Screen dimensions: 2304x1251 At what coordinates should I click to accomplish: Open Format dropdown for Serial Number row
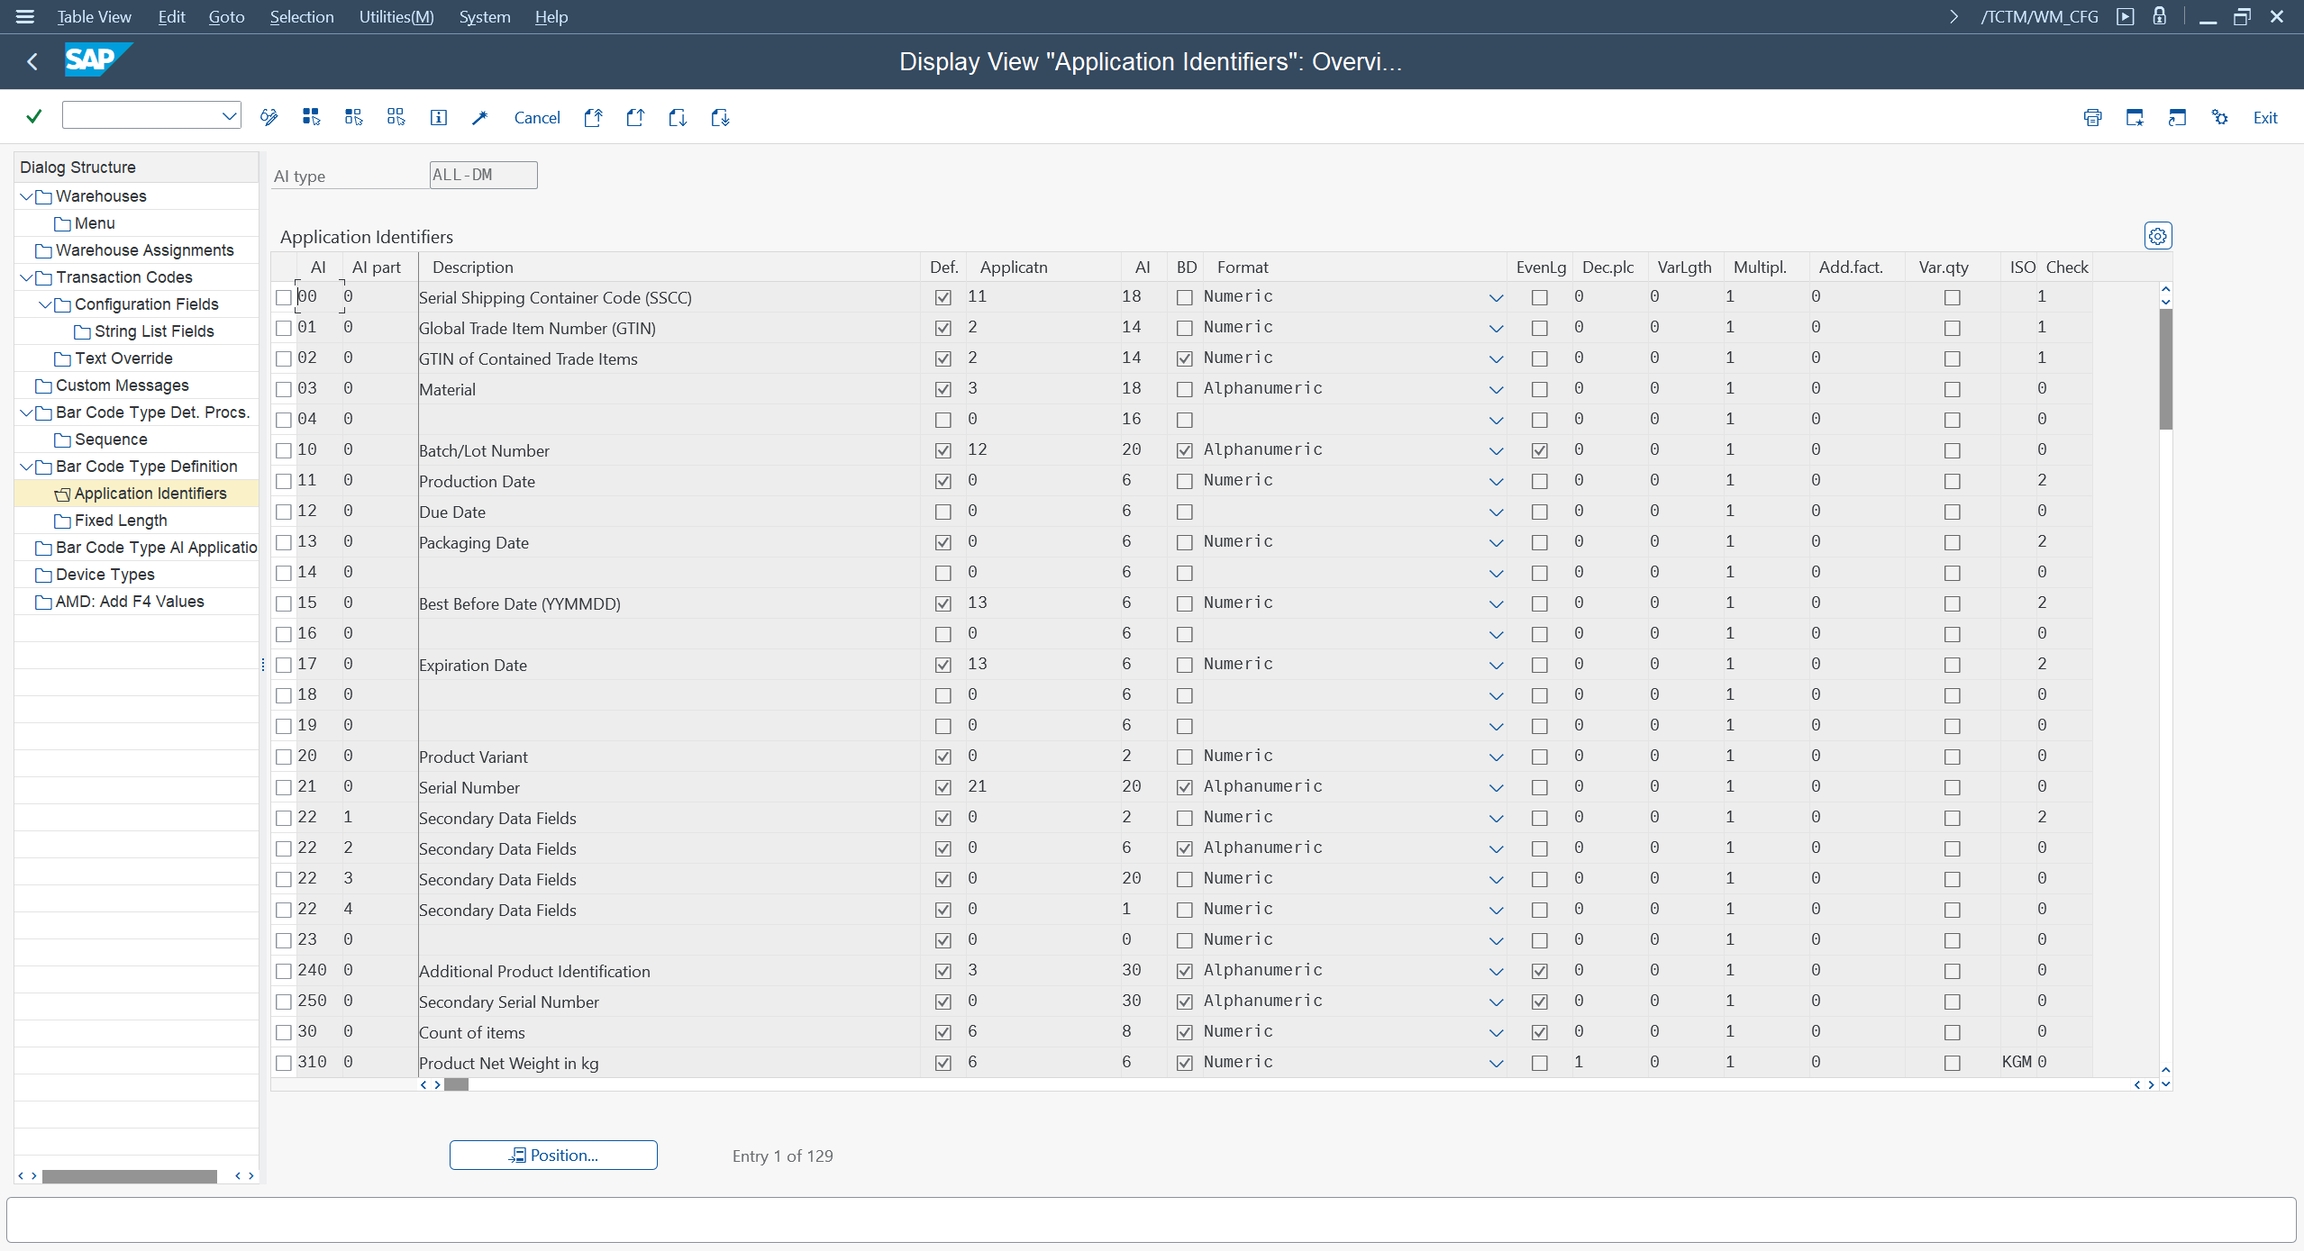[x=1495, y=788]
